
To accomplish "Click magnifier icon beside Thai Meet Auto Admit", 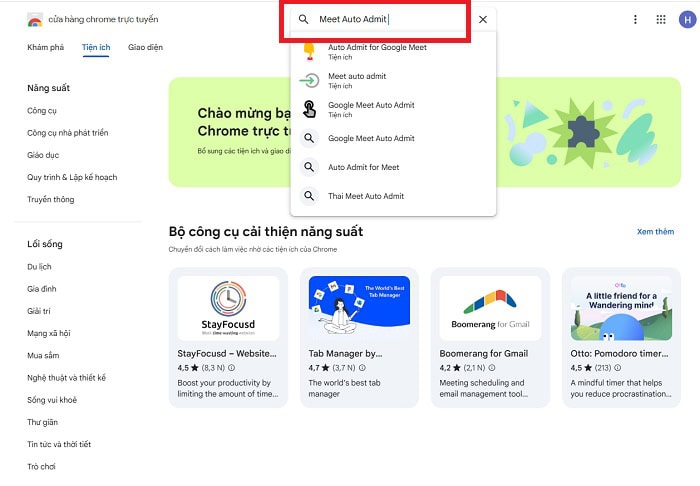I will (x=309, y=196).
